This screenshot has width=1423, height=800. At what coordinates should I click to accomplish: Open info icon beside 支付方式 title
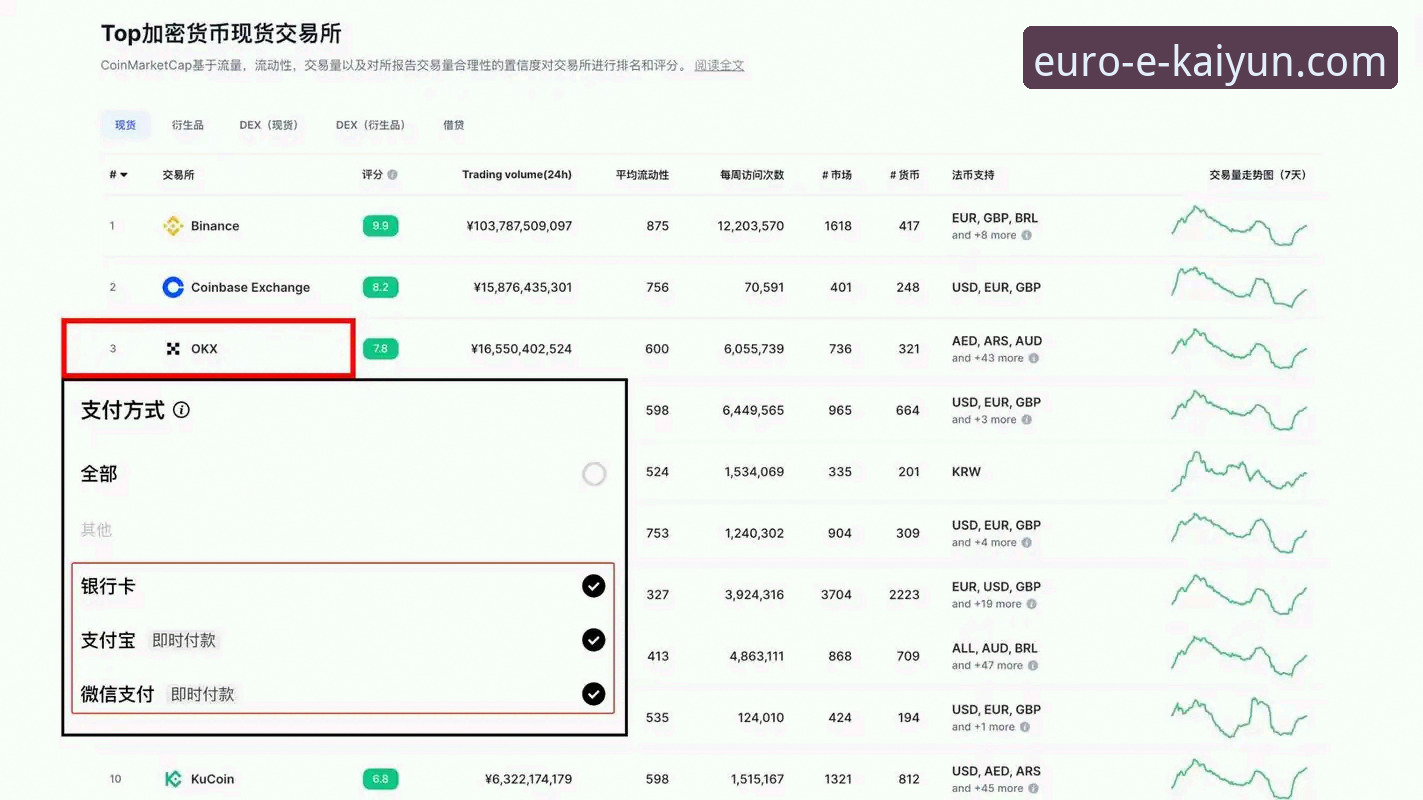coord(181,409)
